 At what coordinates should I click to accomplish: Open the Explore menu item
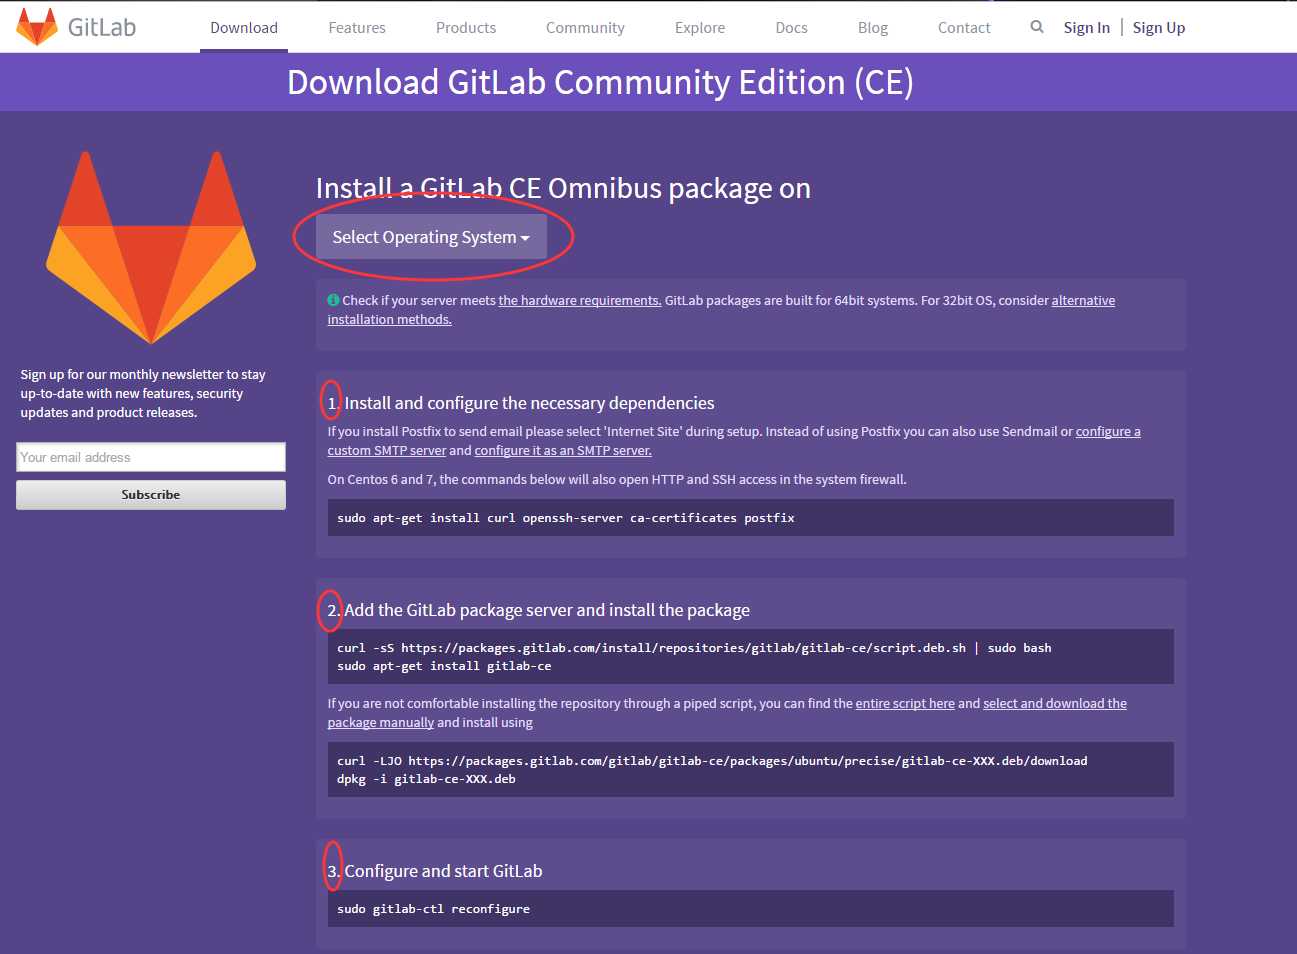(x=700, y=28)
